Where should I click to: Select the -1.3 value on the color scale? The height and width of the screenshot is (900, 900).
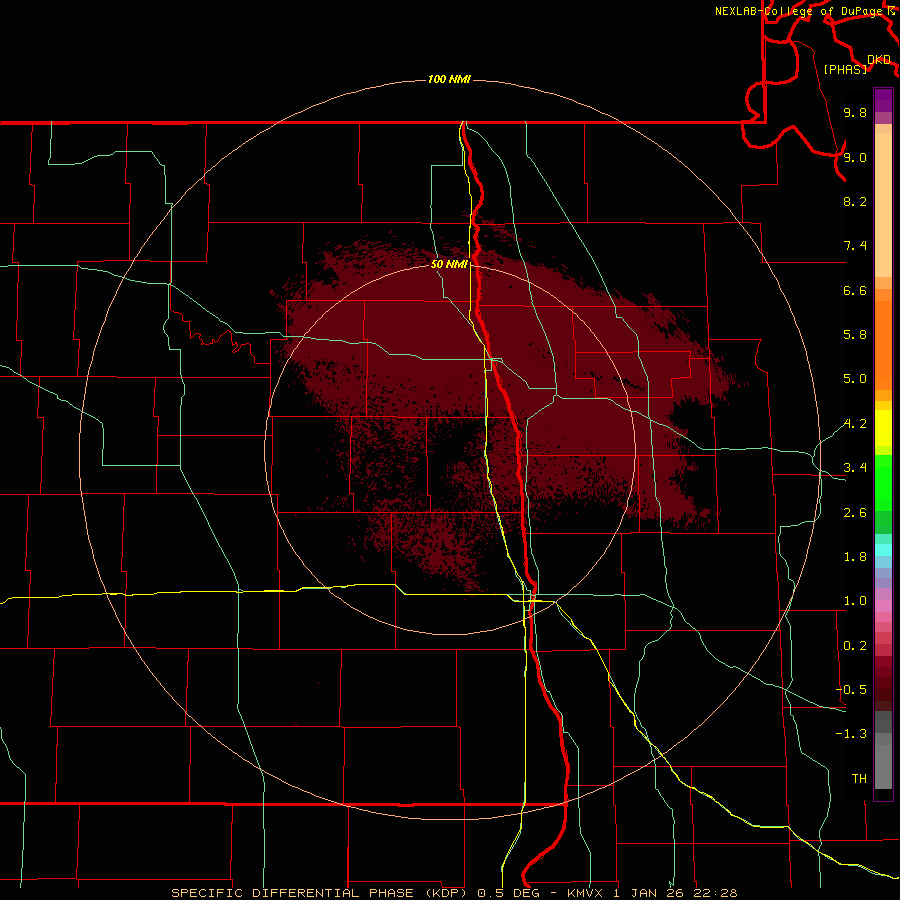click(851, 734)
